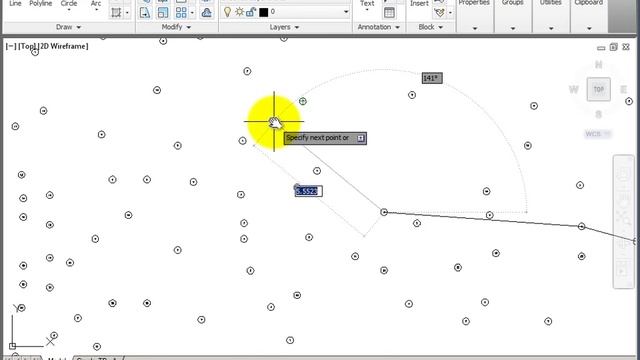Expand the Annotation panel
Image resolution: width=640 pixels, height=360 pixels.
378,27
